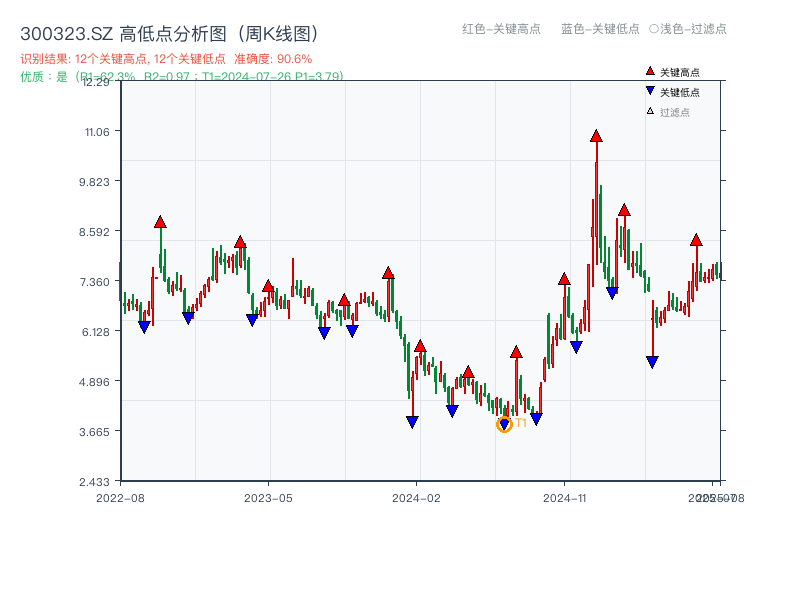Select the red high marker near 9.1 after the peak
This screenshot has height=600, width=800.
pos(624,210)
